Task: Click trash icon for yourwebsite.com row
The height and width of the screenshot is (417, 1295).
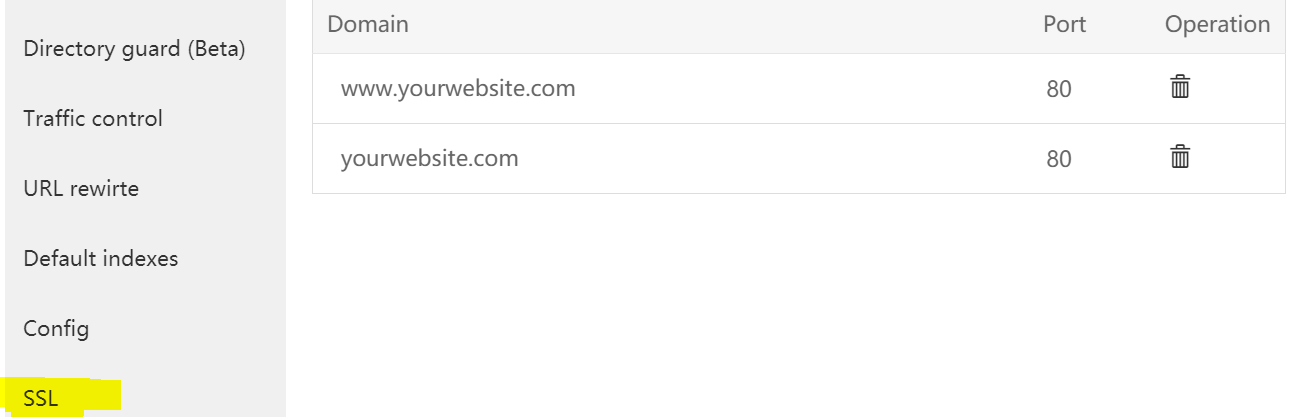Action: 1180,157
